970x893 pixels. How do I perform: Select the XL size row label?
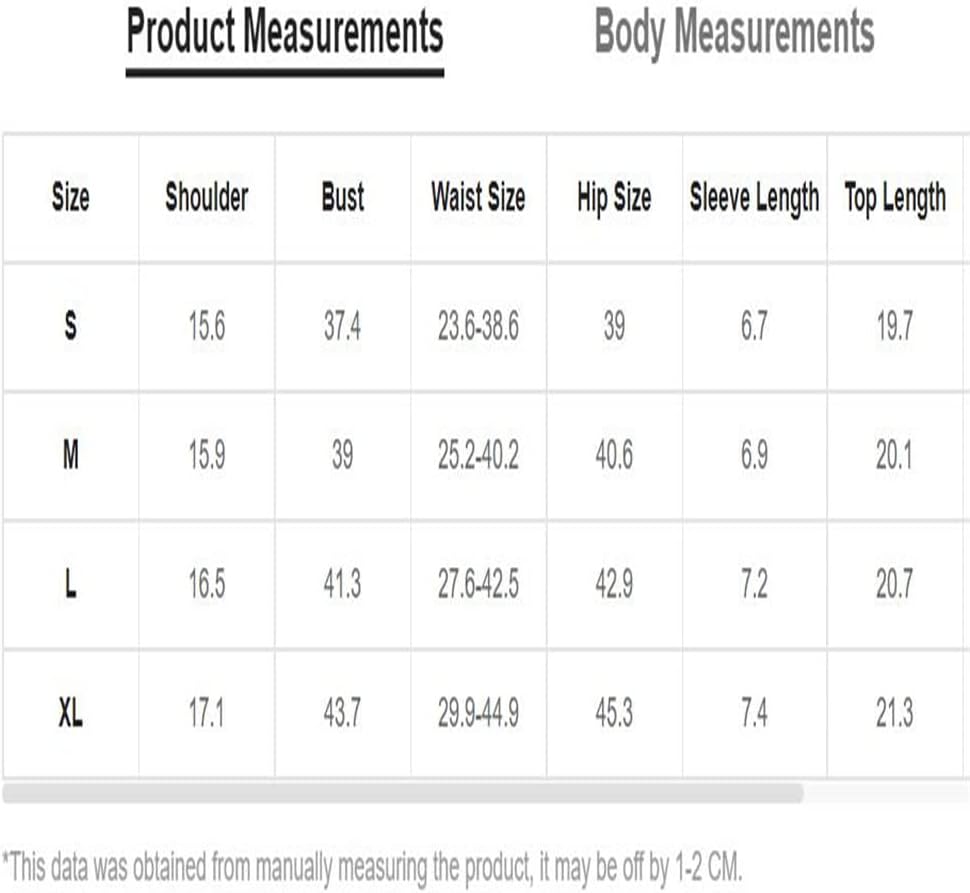71,713
